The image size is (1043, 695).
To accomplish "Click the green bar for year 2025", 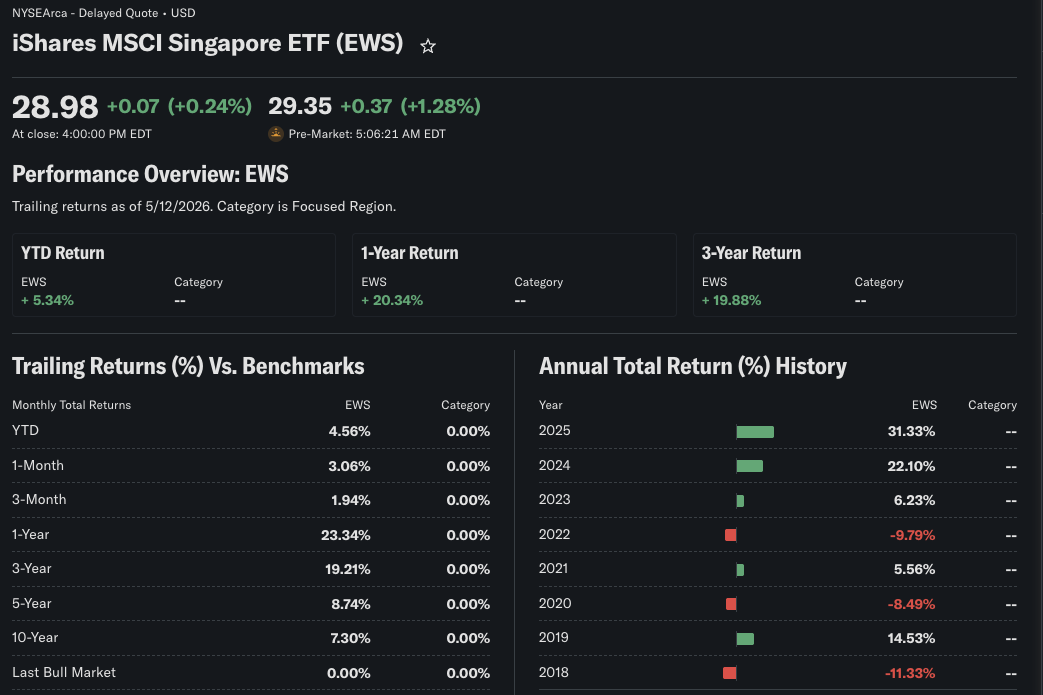I will point(755,432).
